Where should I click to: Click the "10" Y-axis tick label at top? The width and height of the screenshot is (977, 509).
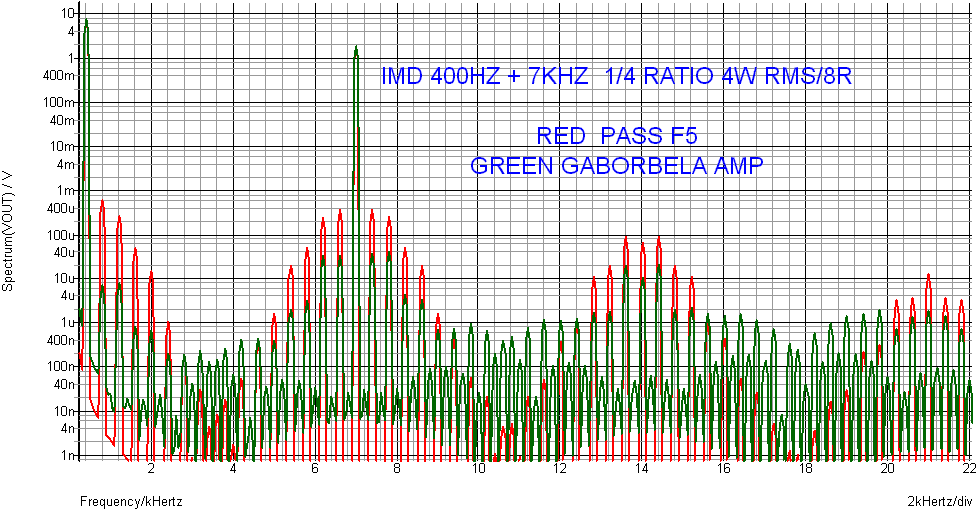(68, 13)
